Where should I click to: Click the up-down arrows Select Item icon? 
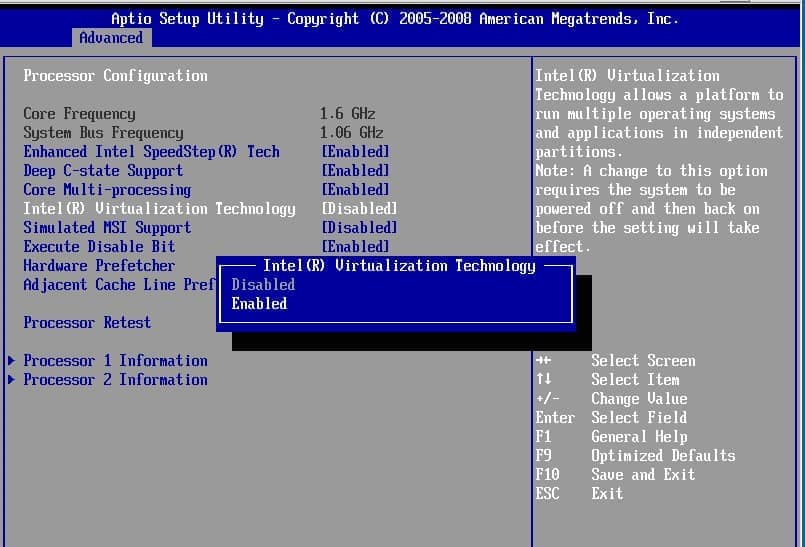(543, 380)
